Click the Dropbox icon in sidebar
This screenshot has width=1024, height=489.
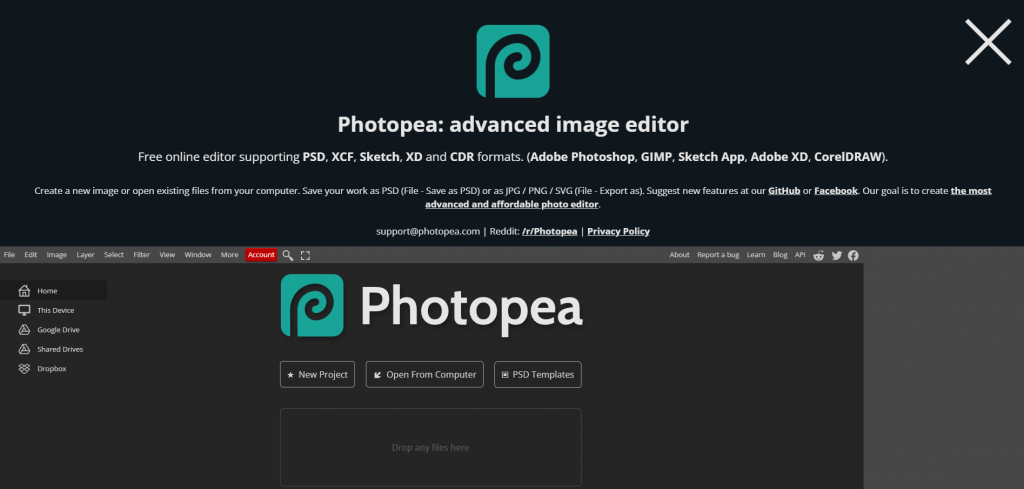click(x=24, y=369)
